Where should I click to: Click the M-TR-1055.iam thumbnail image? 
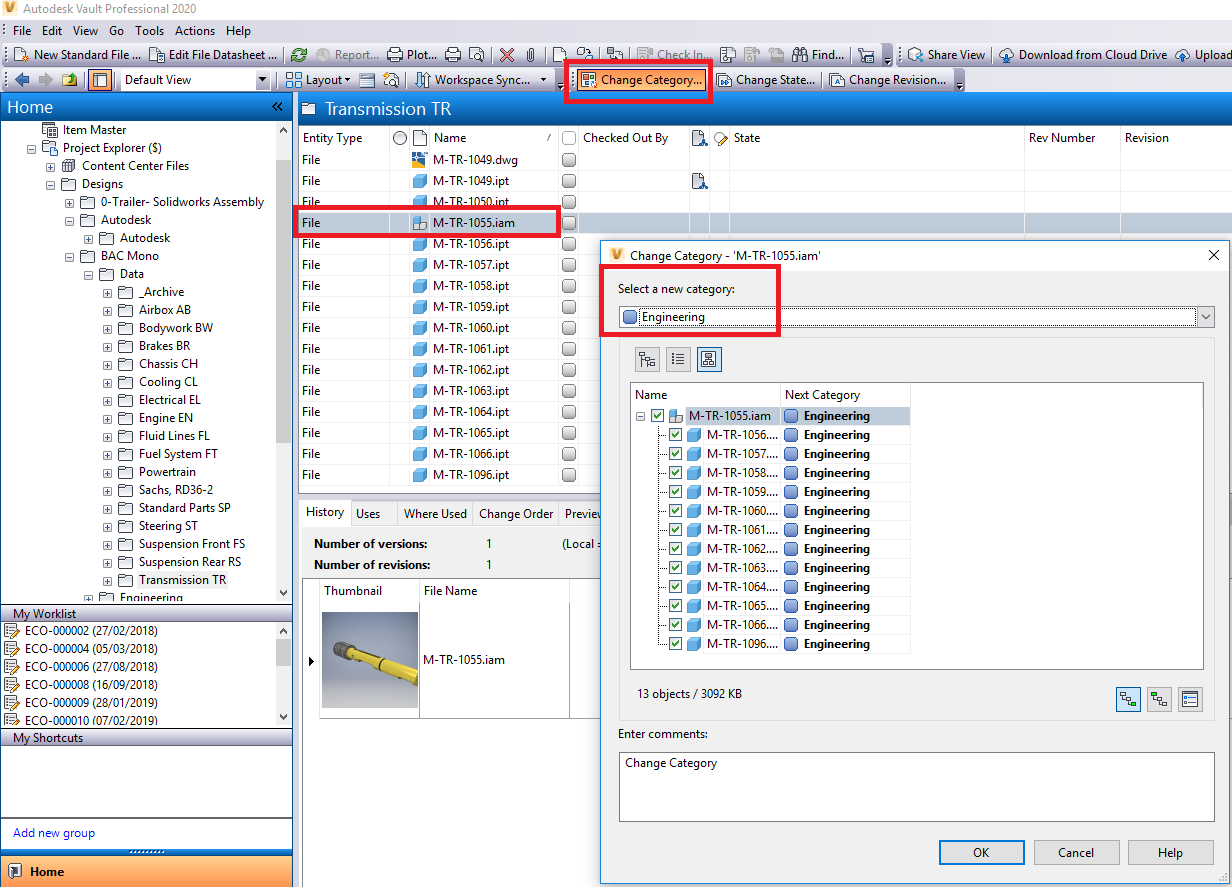[x=370, y=660]
